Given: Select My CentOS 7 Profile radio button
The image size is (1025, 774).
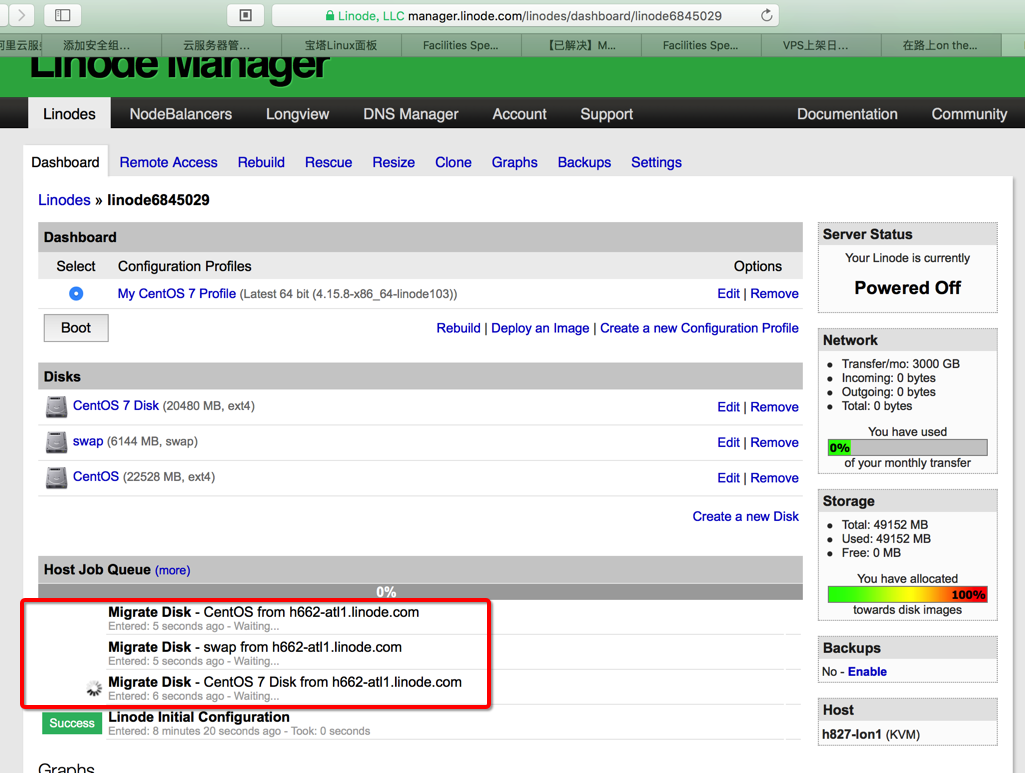Looking at the screenshot, I should tap(76, 294).
